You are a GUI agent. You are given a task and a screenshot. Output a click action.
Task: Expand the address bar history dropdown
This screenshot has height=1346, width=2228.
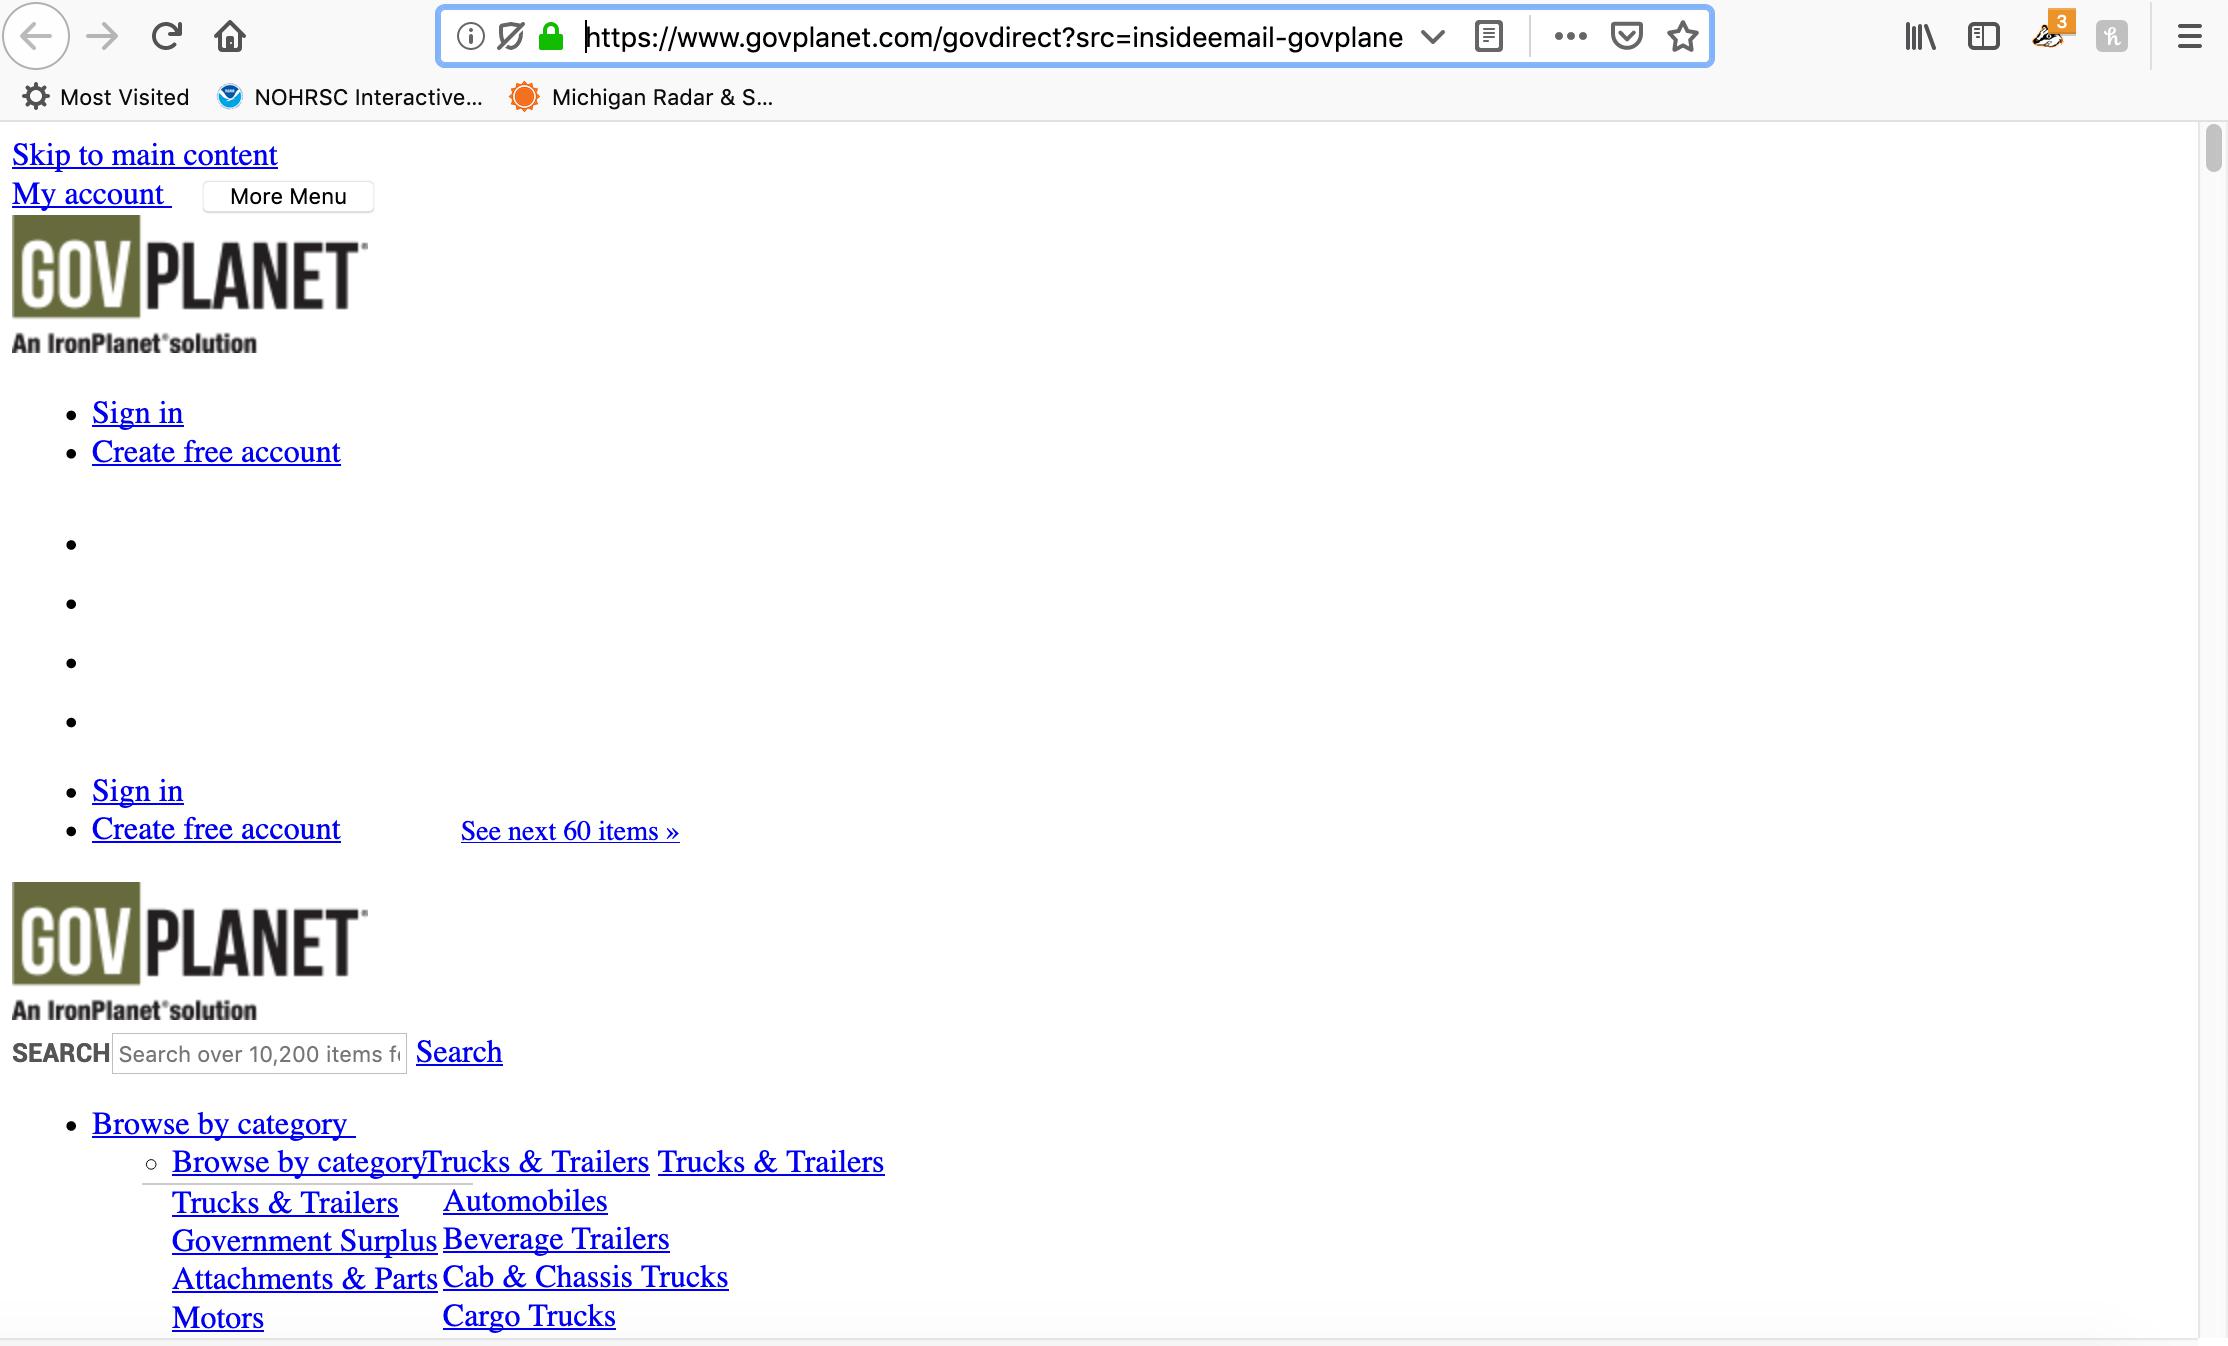coord(1432,37)
